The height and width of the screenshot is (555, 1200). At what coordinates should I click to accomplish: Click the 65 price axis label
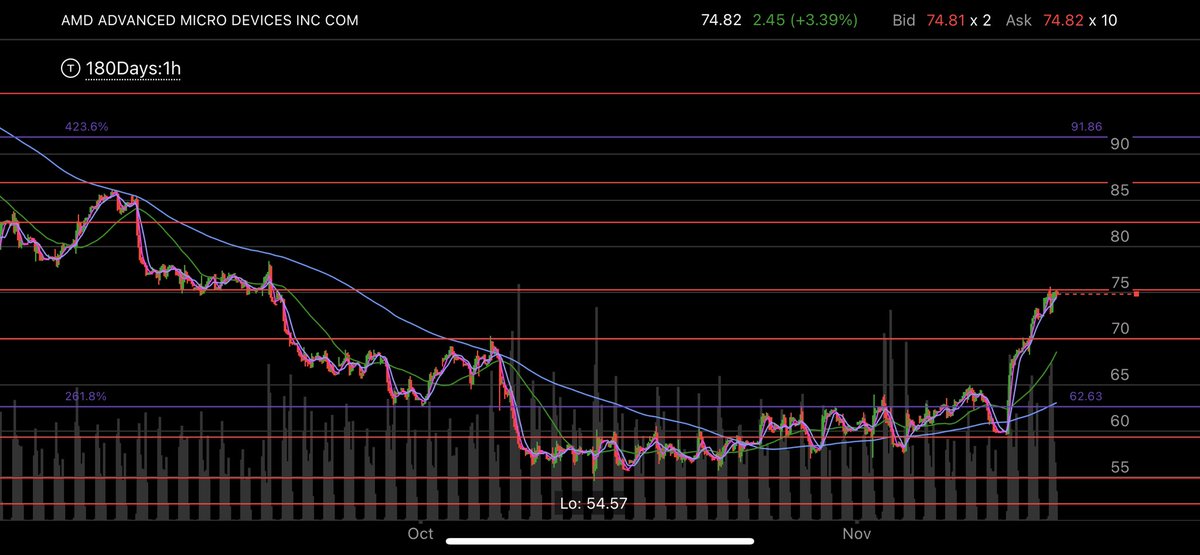pos(1120,375)
